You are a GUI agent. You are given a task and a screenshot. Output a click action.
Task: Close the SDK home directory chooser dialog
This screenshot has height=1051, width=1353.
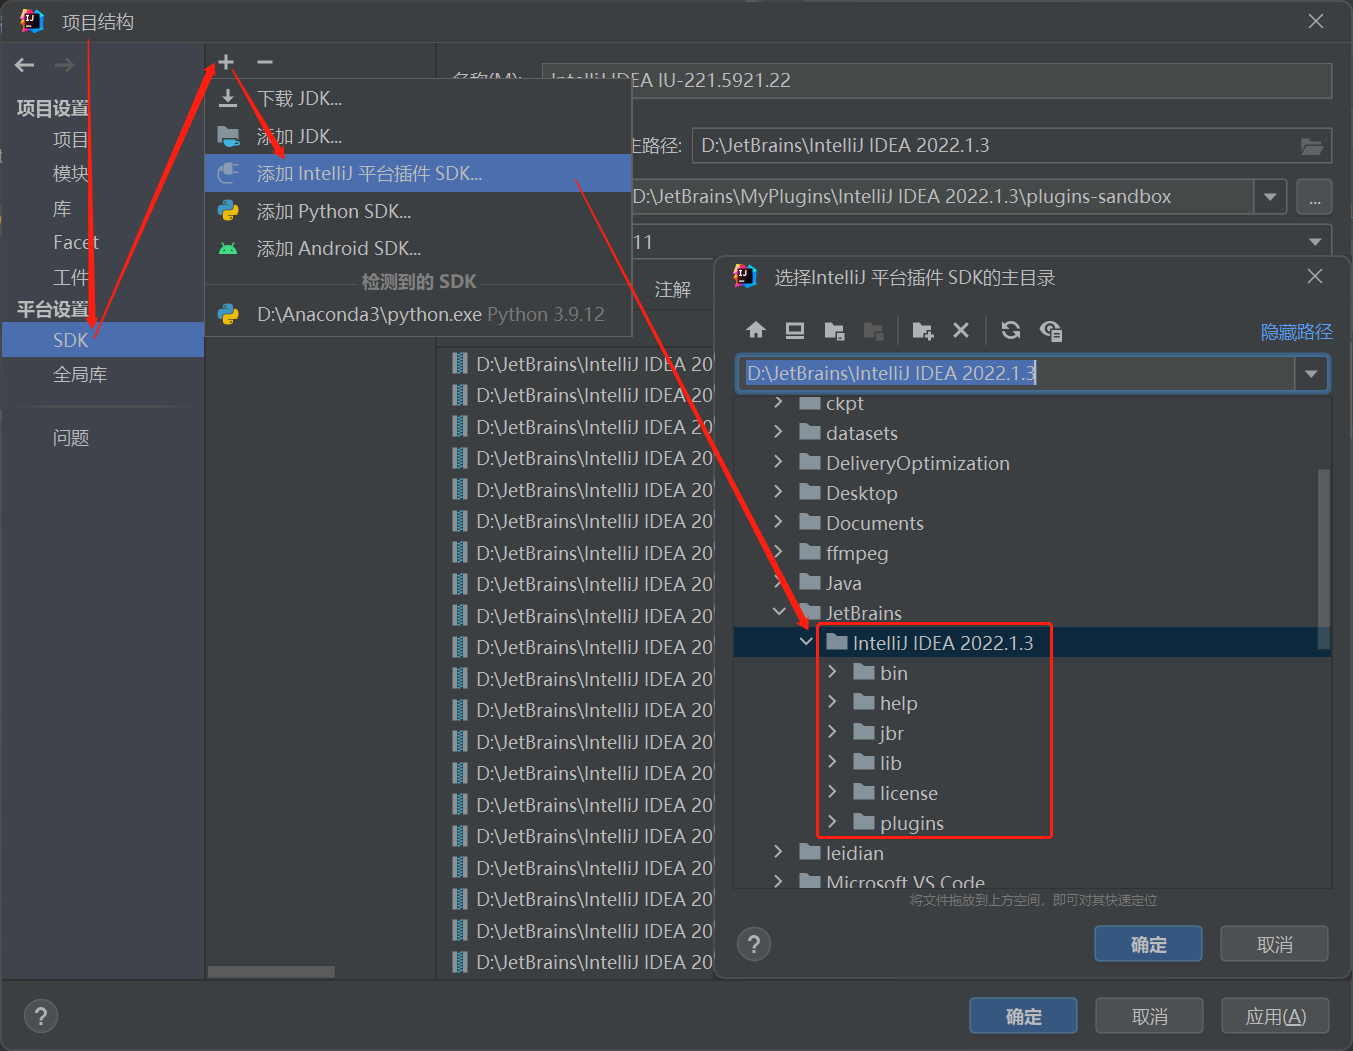pyautogui.click(x=1315, y=276)
